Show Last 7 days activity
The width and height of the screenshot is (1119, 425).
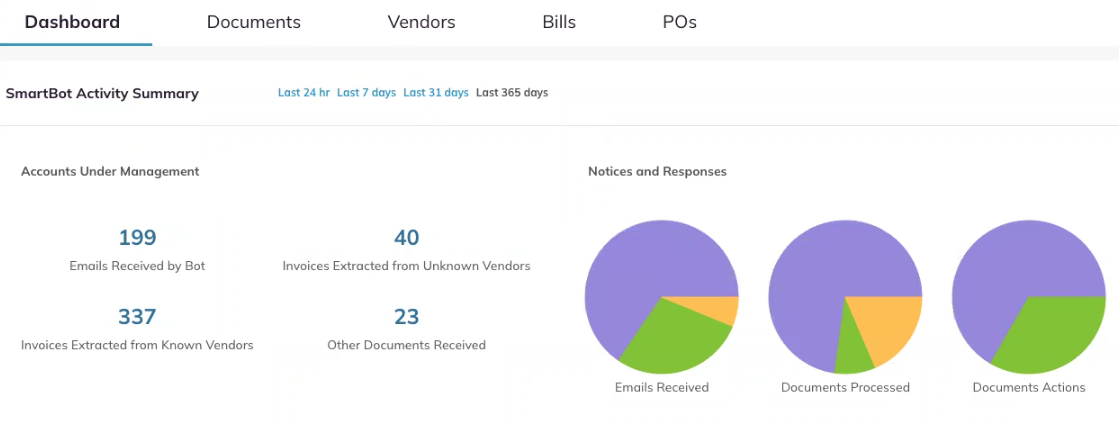(x=366, y=93)
